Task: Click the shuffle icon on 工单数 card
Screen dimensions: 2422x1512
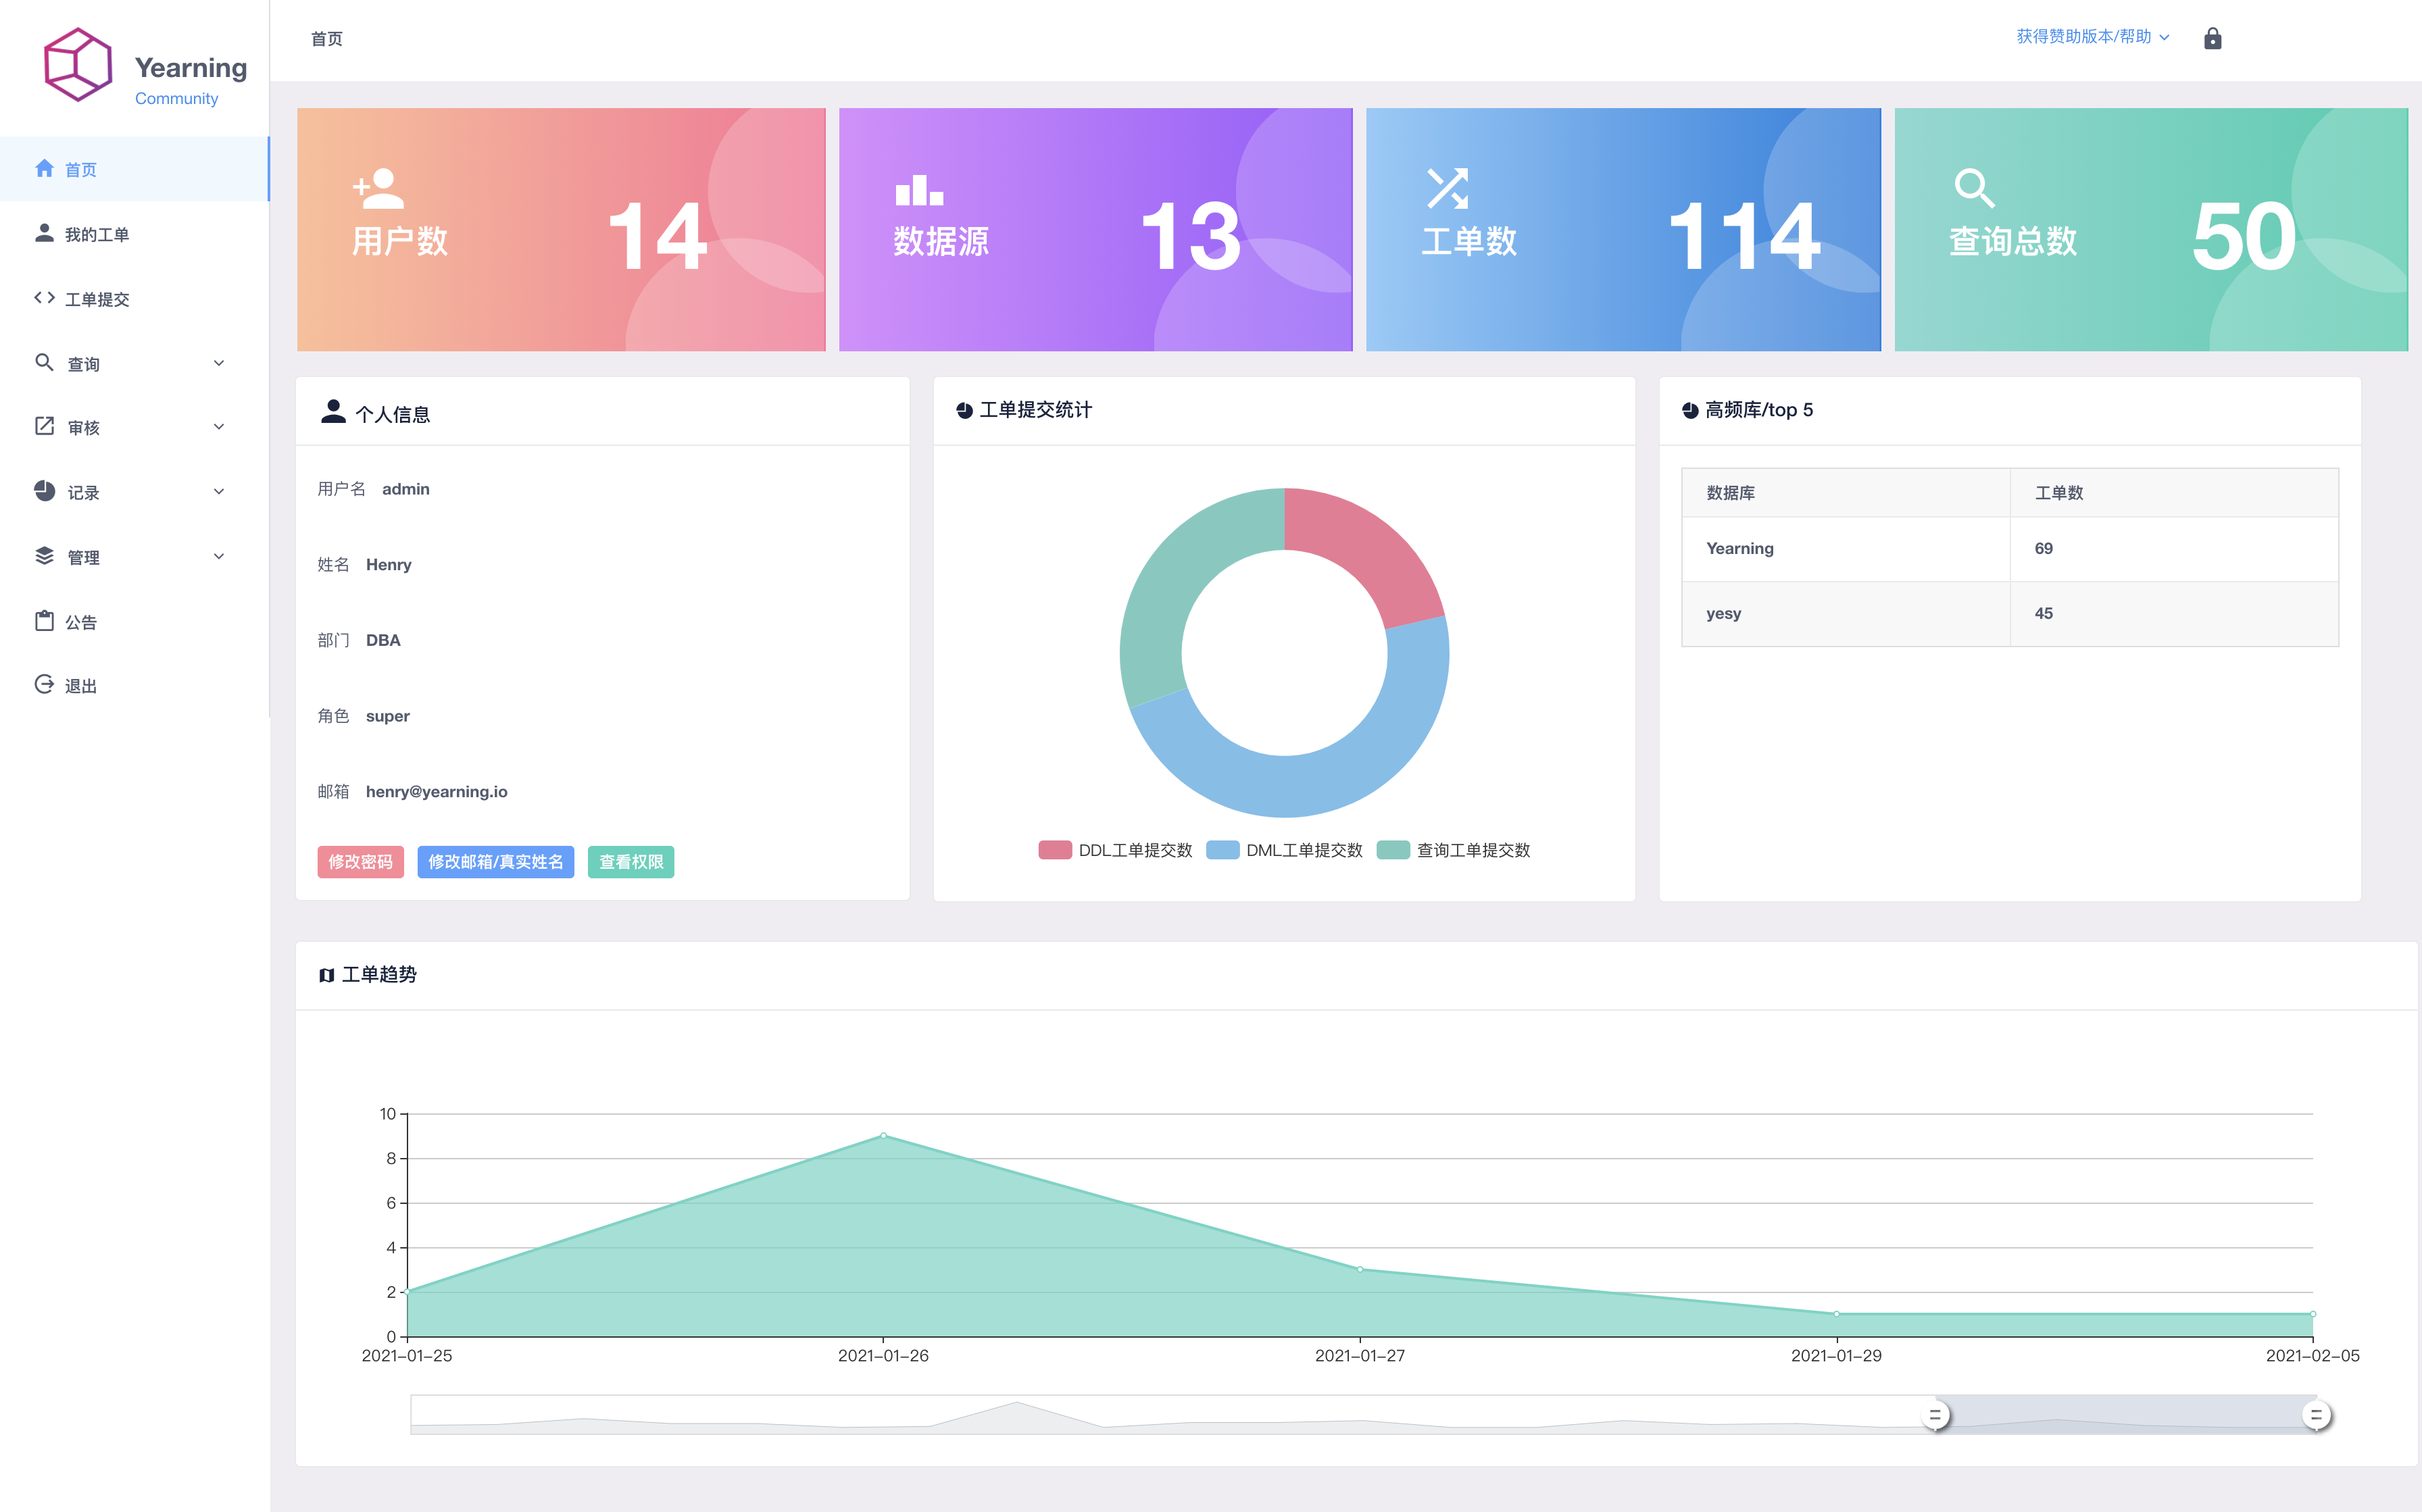Action: point(1447,188)
